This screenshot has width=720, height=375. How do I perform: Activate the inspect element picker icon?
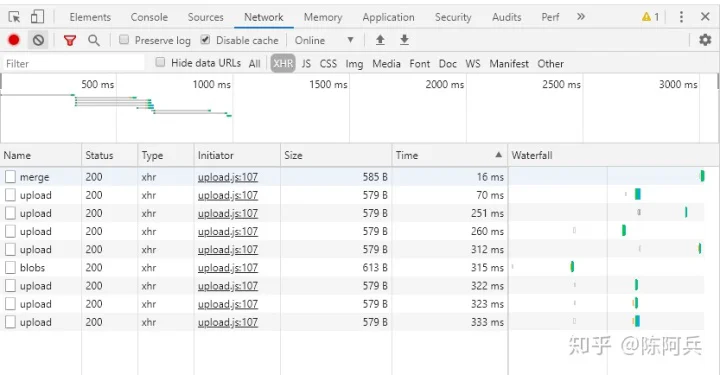point(14,17)
